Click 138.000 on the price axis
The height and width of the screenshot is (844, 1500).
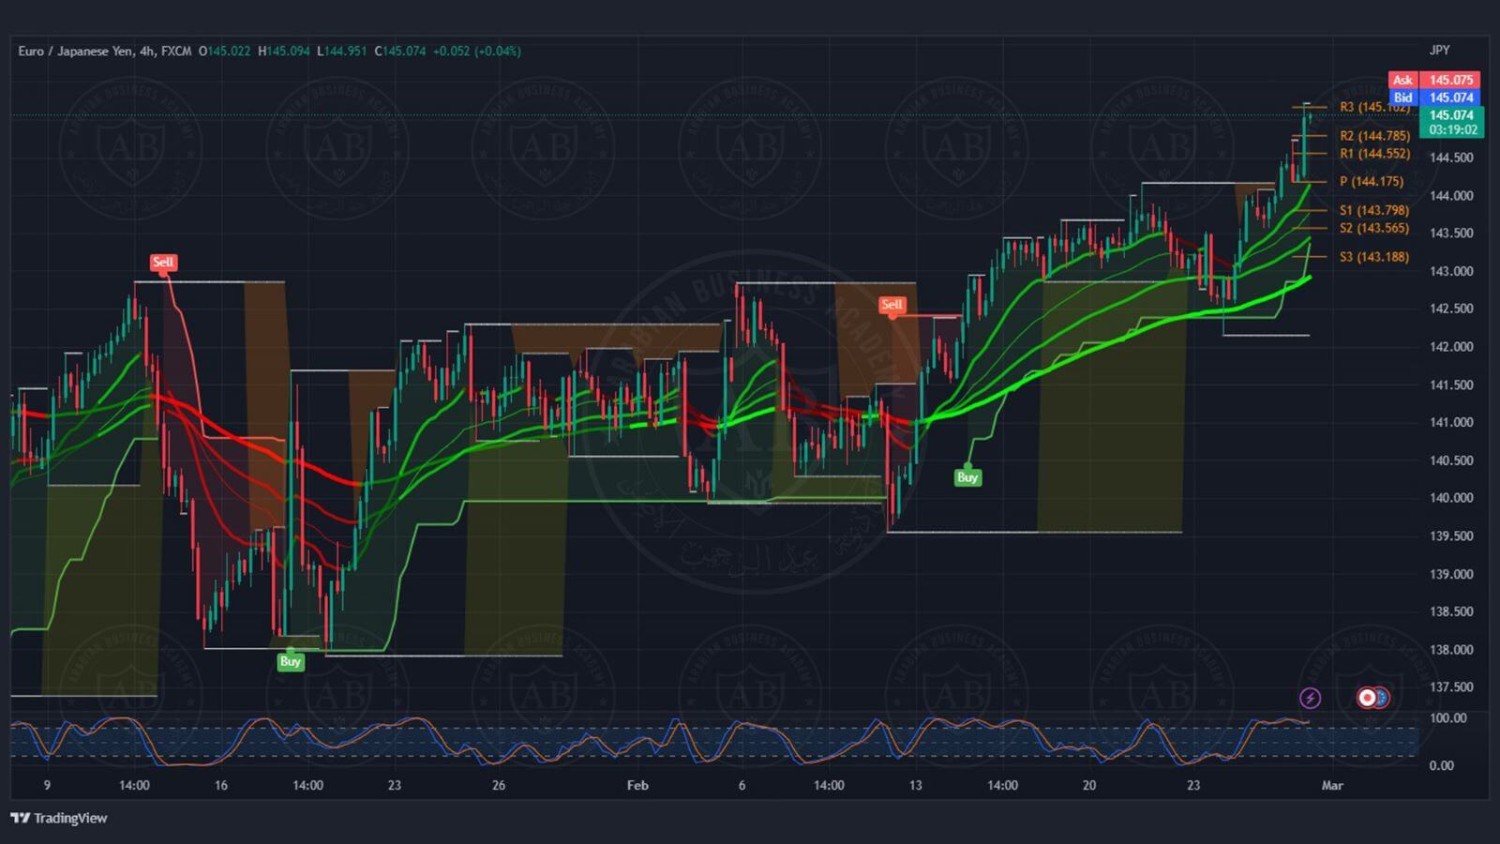(1451, 649)
